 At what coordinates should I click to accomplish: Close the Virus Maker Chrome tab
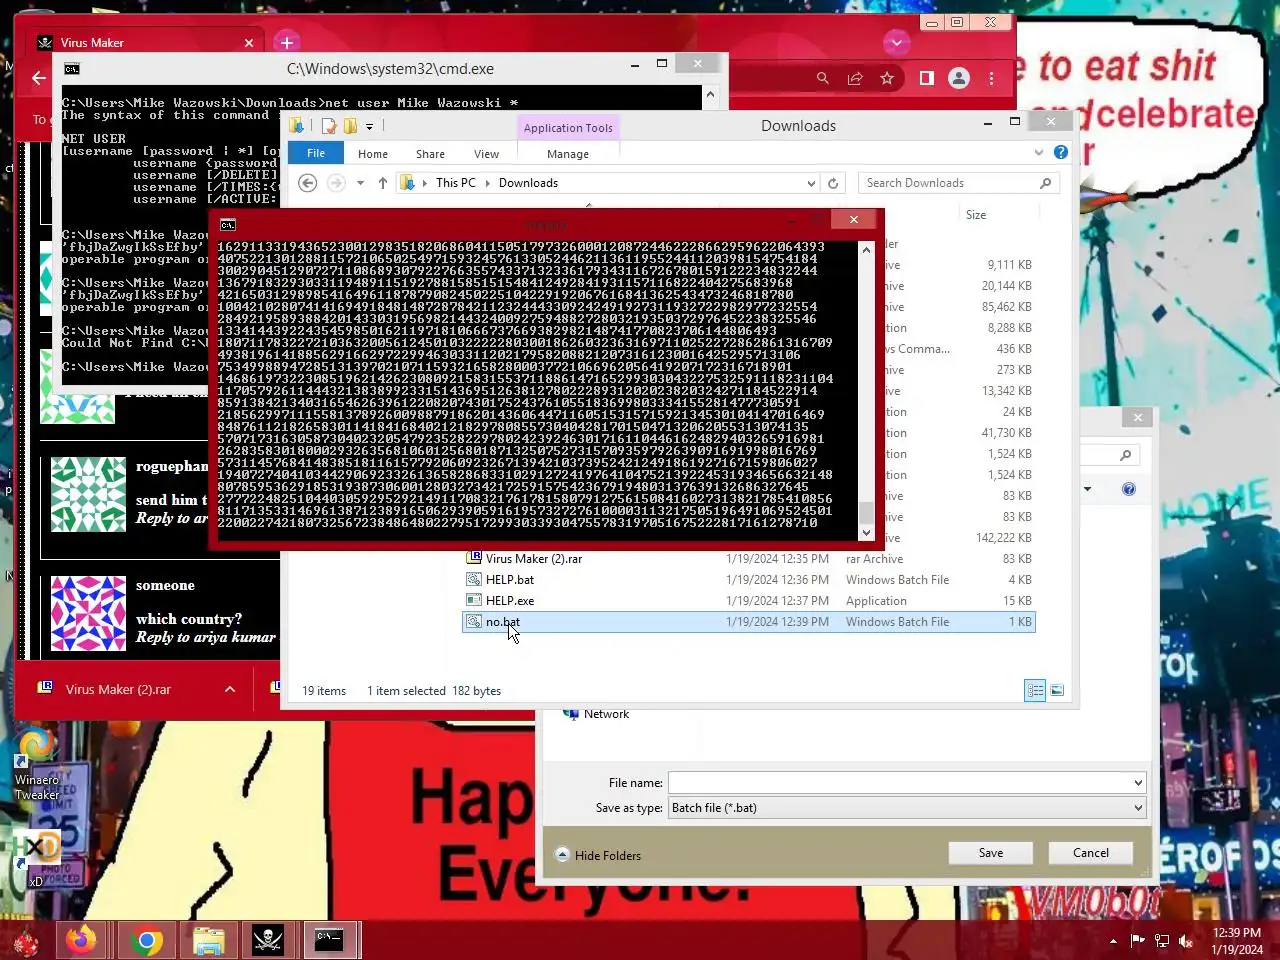249,42
